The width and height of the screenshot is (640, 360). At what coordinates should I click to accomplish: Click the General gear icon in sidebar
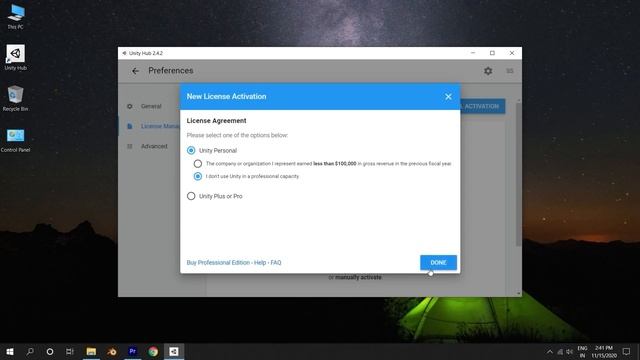tap(130, 106)
